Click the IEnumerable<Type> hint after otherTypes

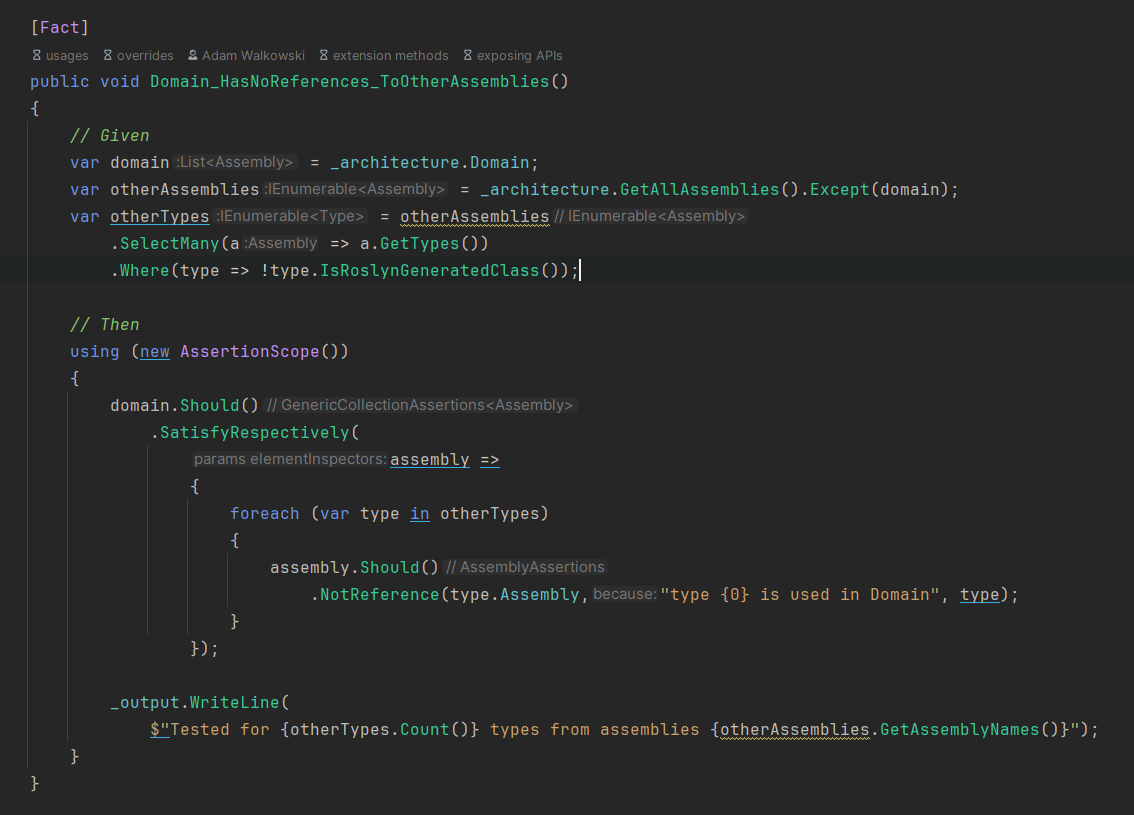[291, 216]
